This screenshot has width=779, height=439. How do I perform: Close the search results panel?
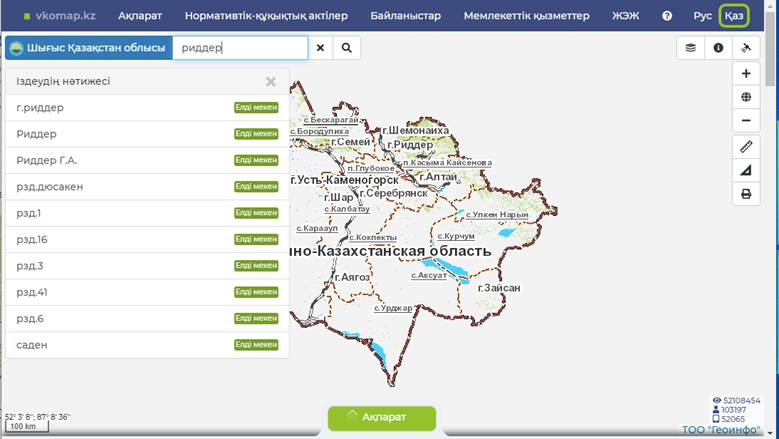[271, 82]
